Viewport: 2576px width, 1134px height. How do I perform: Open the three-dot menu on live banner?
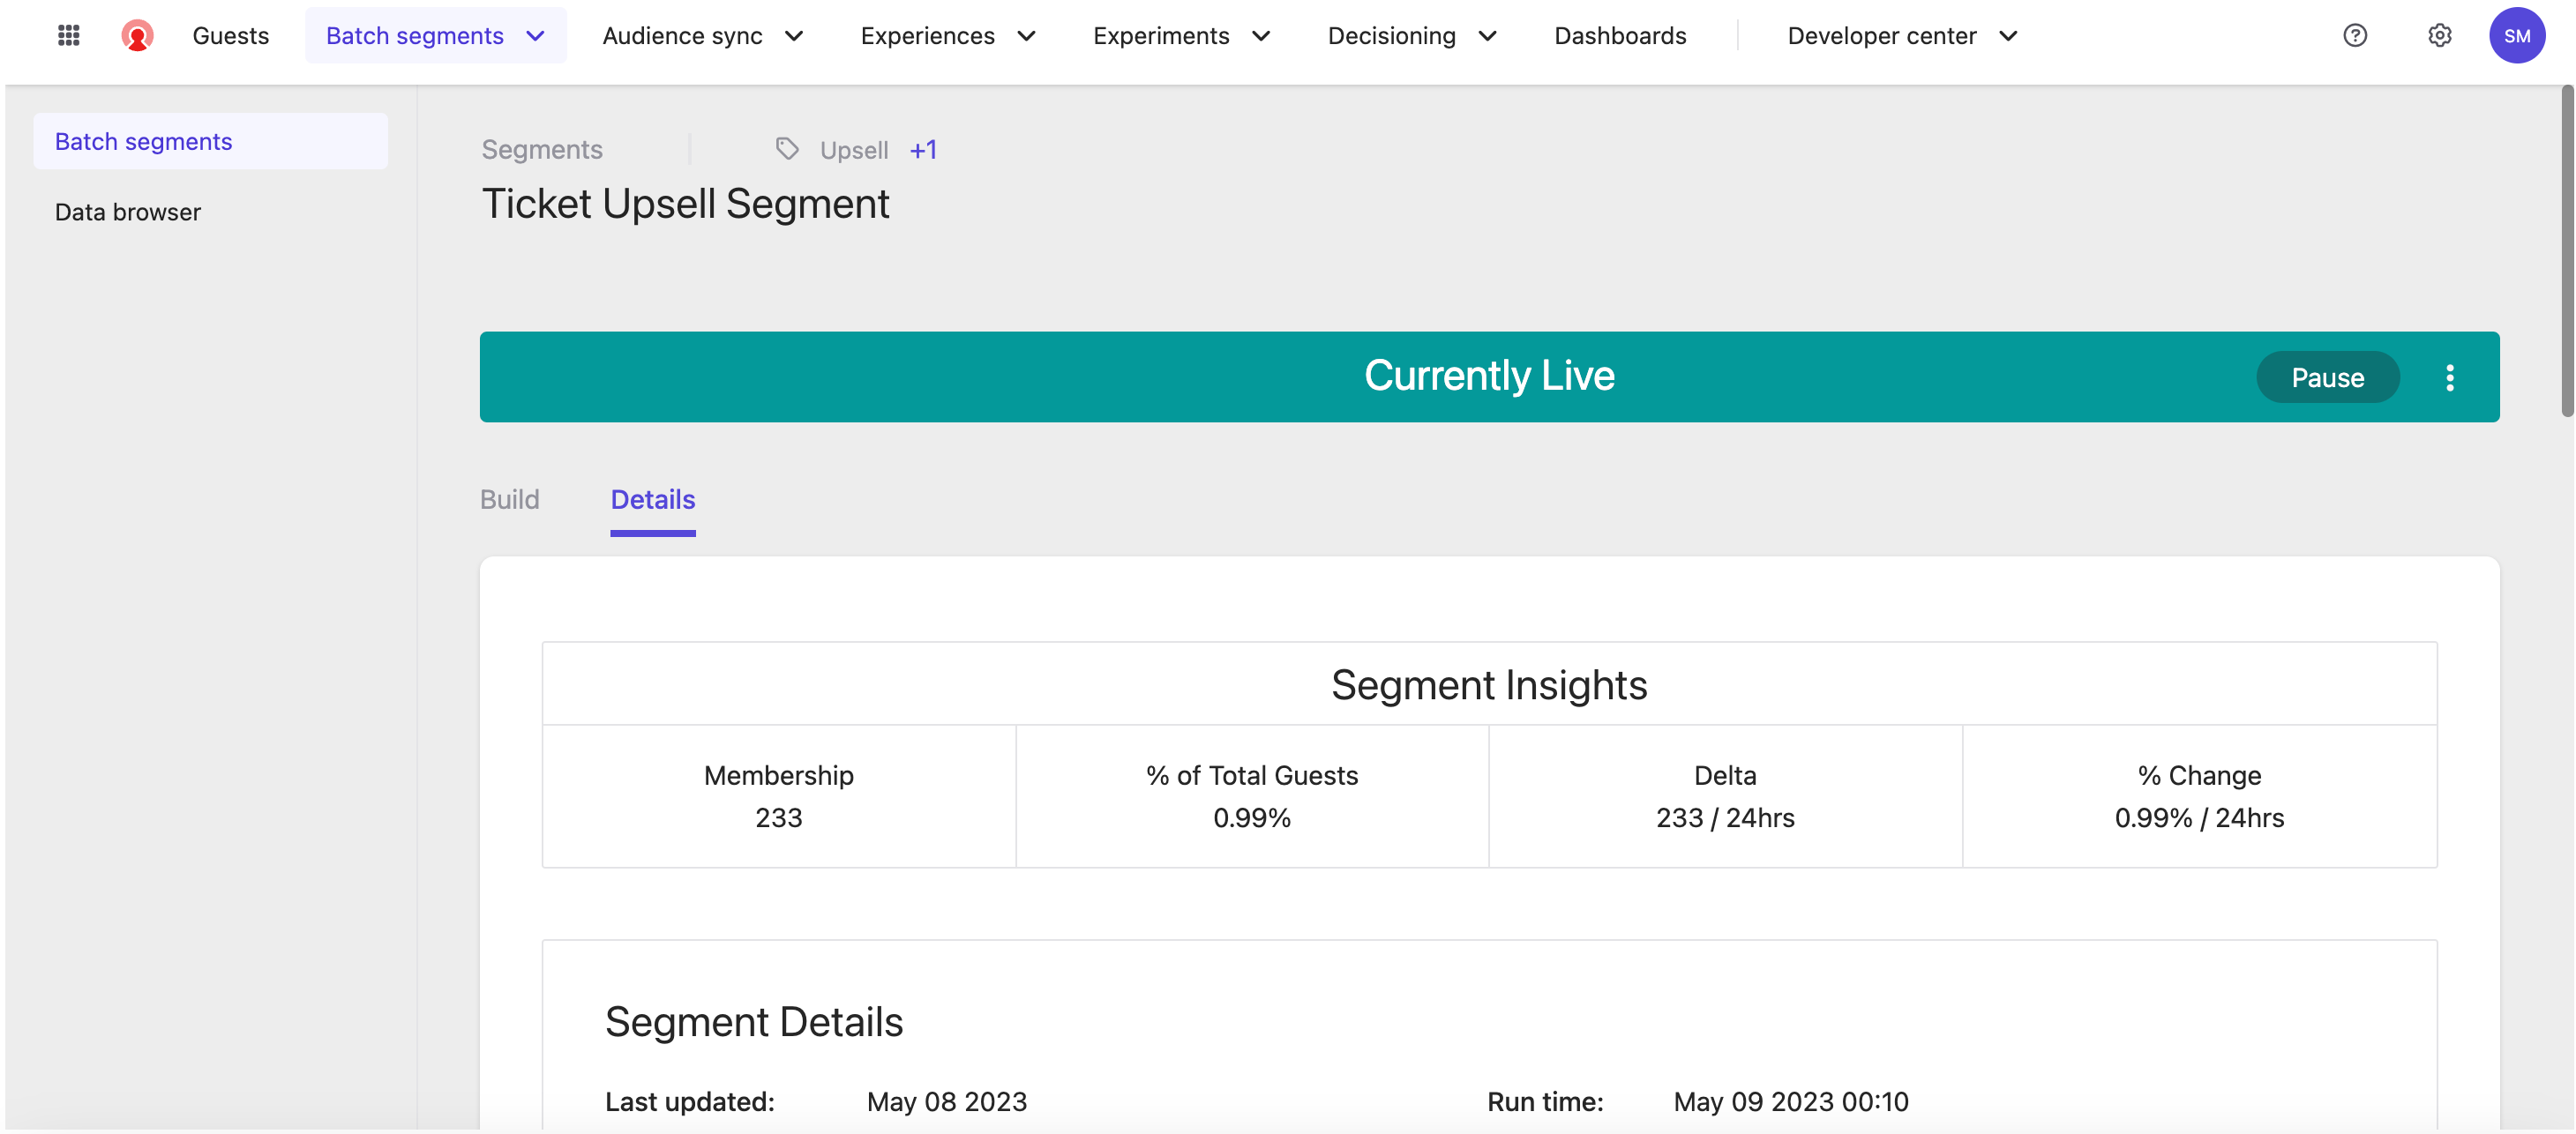tap(2449, 377)
